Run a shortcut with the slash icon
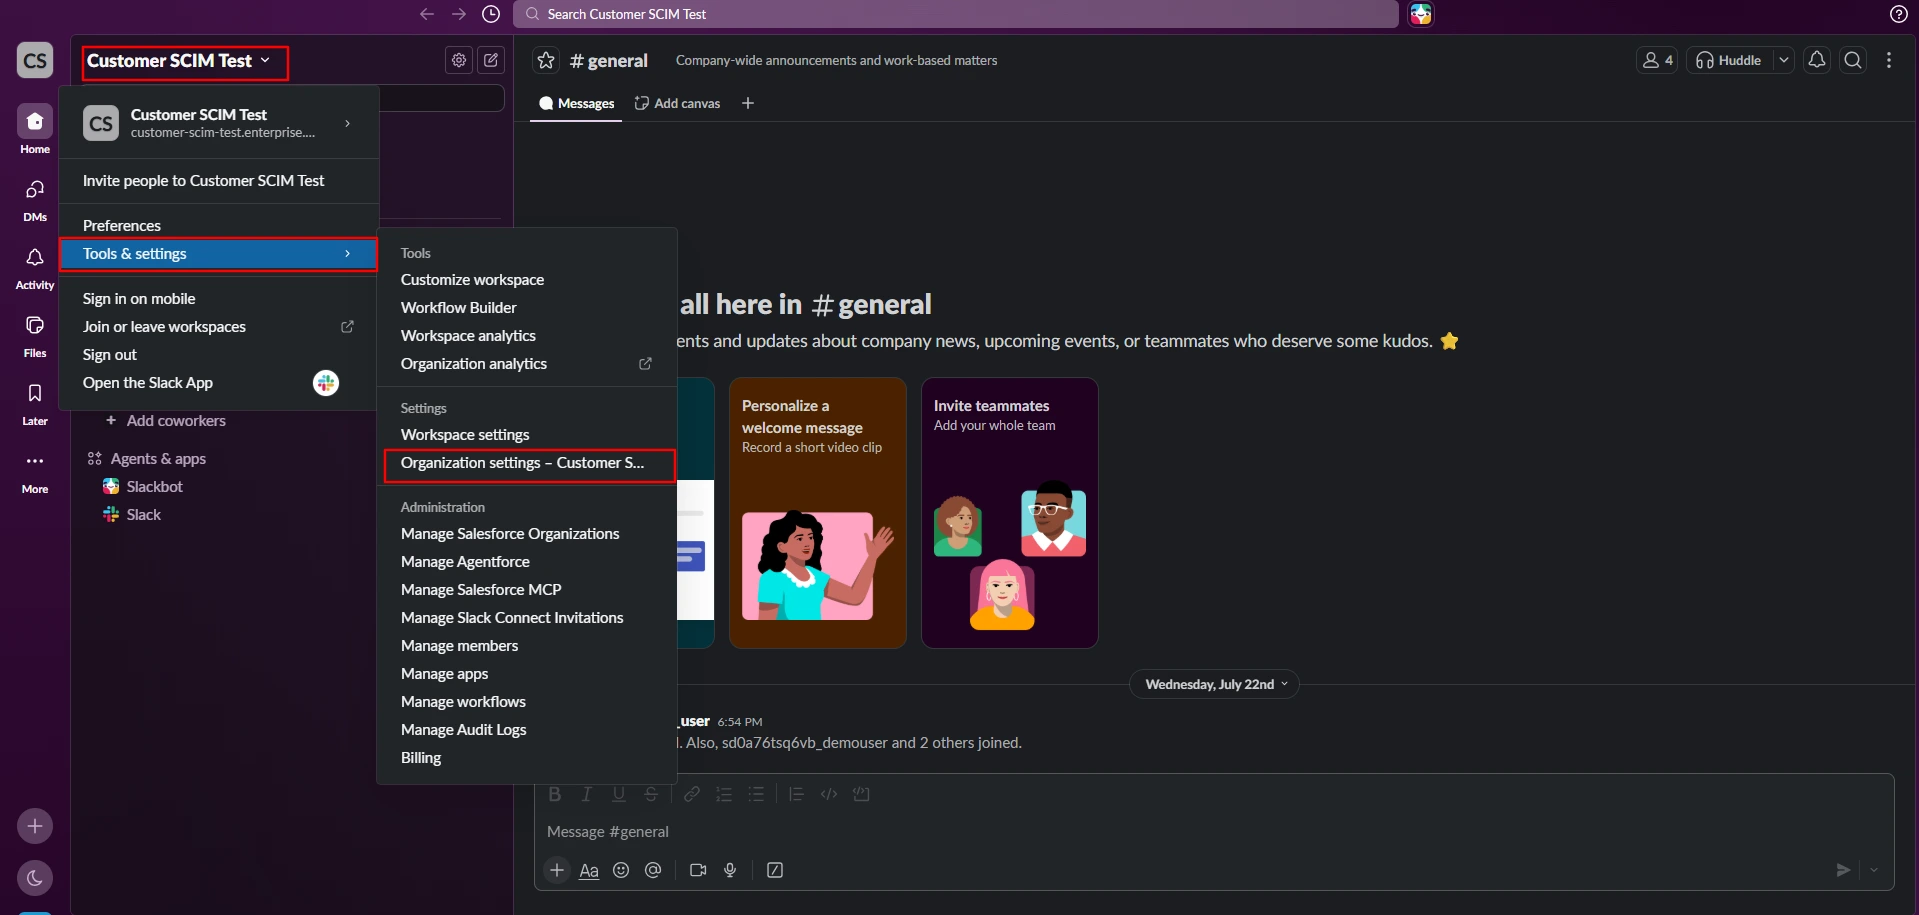Image resolution: width=1919 pixels, height=915 pixels. 775,870
